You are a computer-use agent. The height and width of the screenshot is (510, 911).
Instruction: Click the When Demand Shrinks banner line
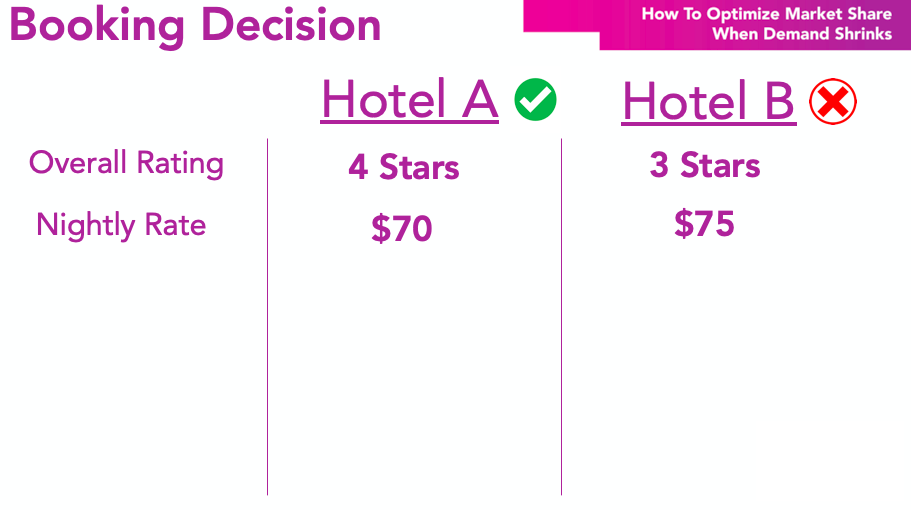pyautogui.click(x=802, y=34)
